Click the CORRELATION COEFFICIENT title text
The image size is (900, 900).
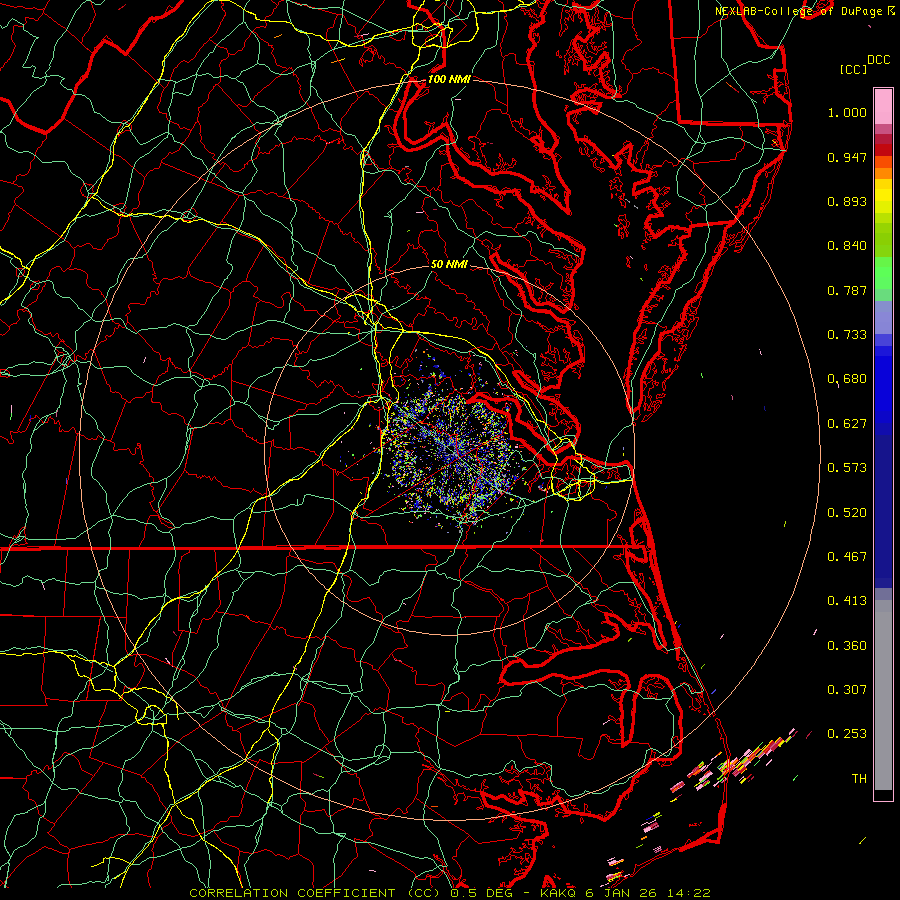click(292, 893)
